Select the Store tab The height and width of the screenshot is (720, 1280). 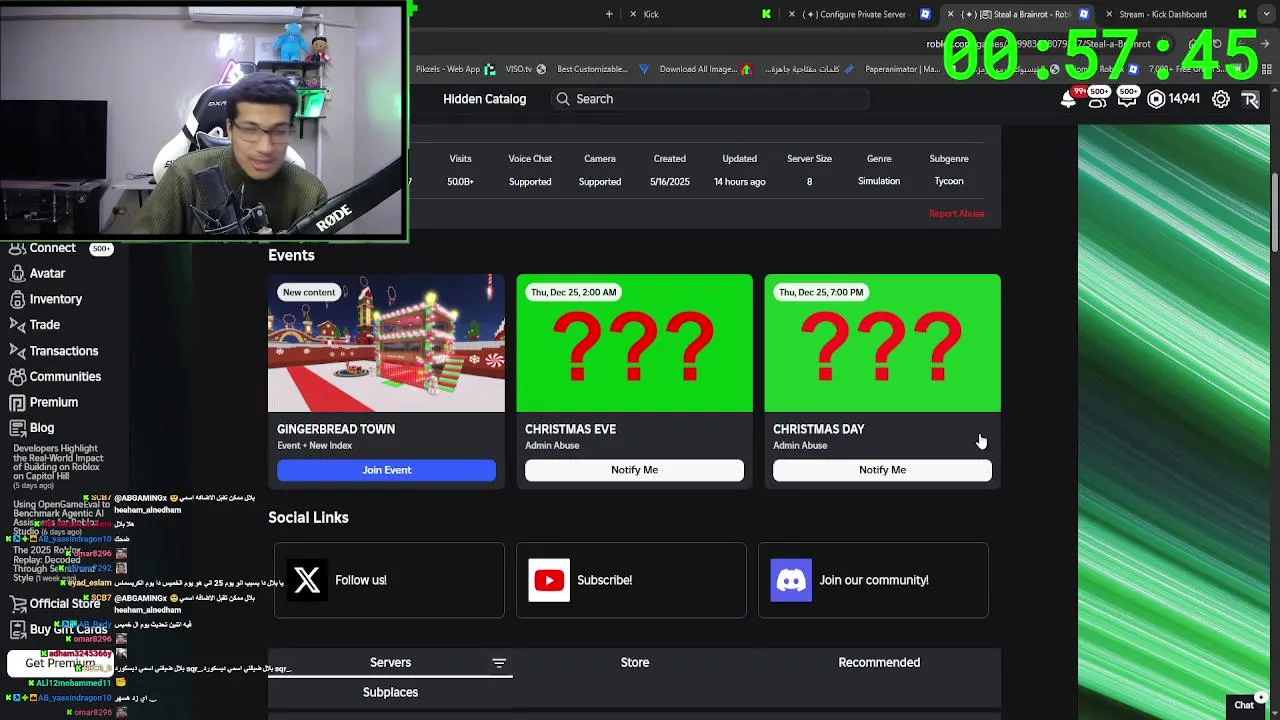[635, 663]
